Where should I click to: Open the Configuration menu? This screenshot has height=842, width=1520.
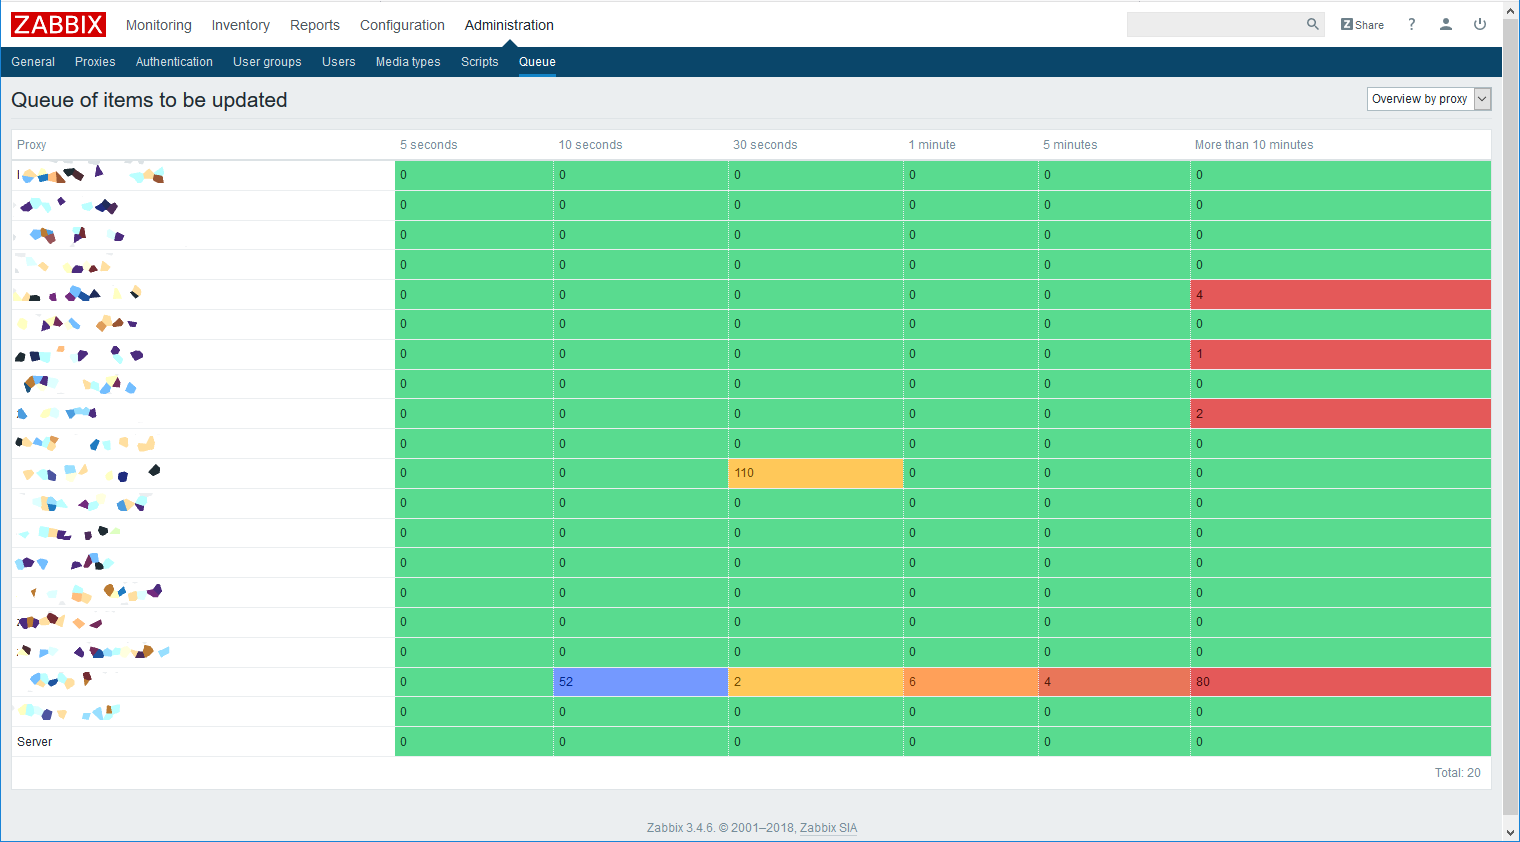(x=402, y=25)
